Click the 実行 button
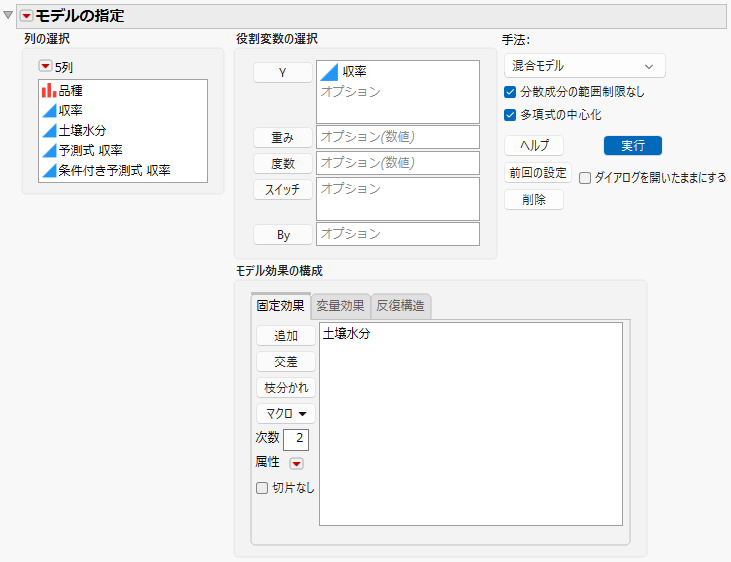This screenshot has width=731, height=562. pyautogui.click(x=633, y=146)
